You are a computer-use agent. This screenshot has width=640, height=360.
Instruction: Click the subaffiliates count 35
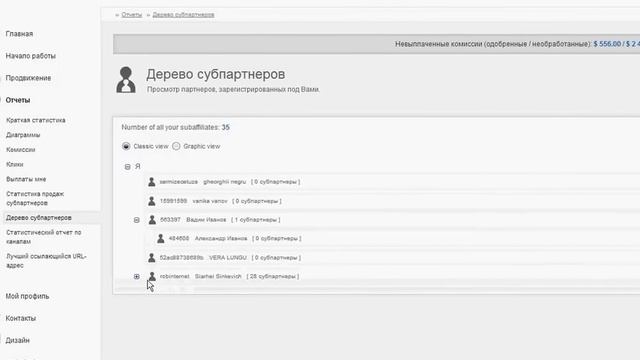225,127
